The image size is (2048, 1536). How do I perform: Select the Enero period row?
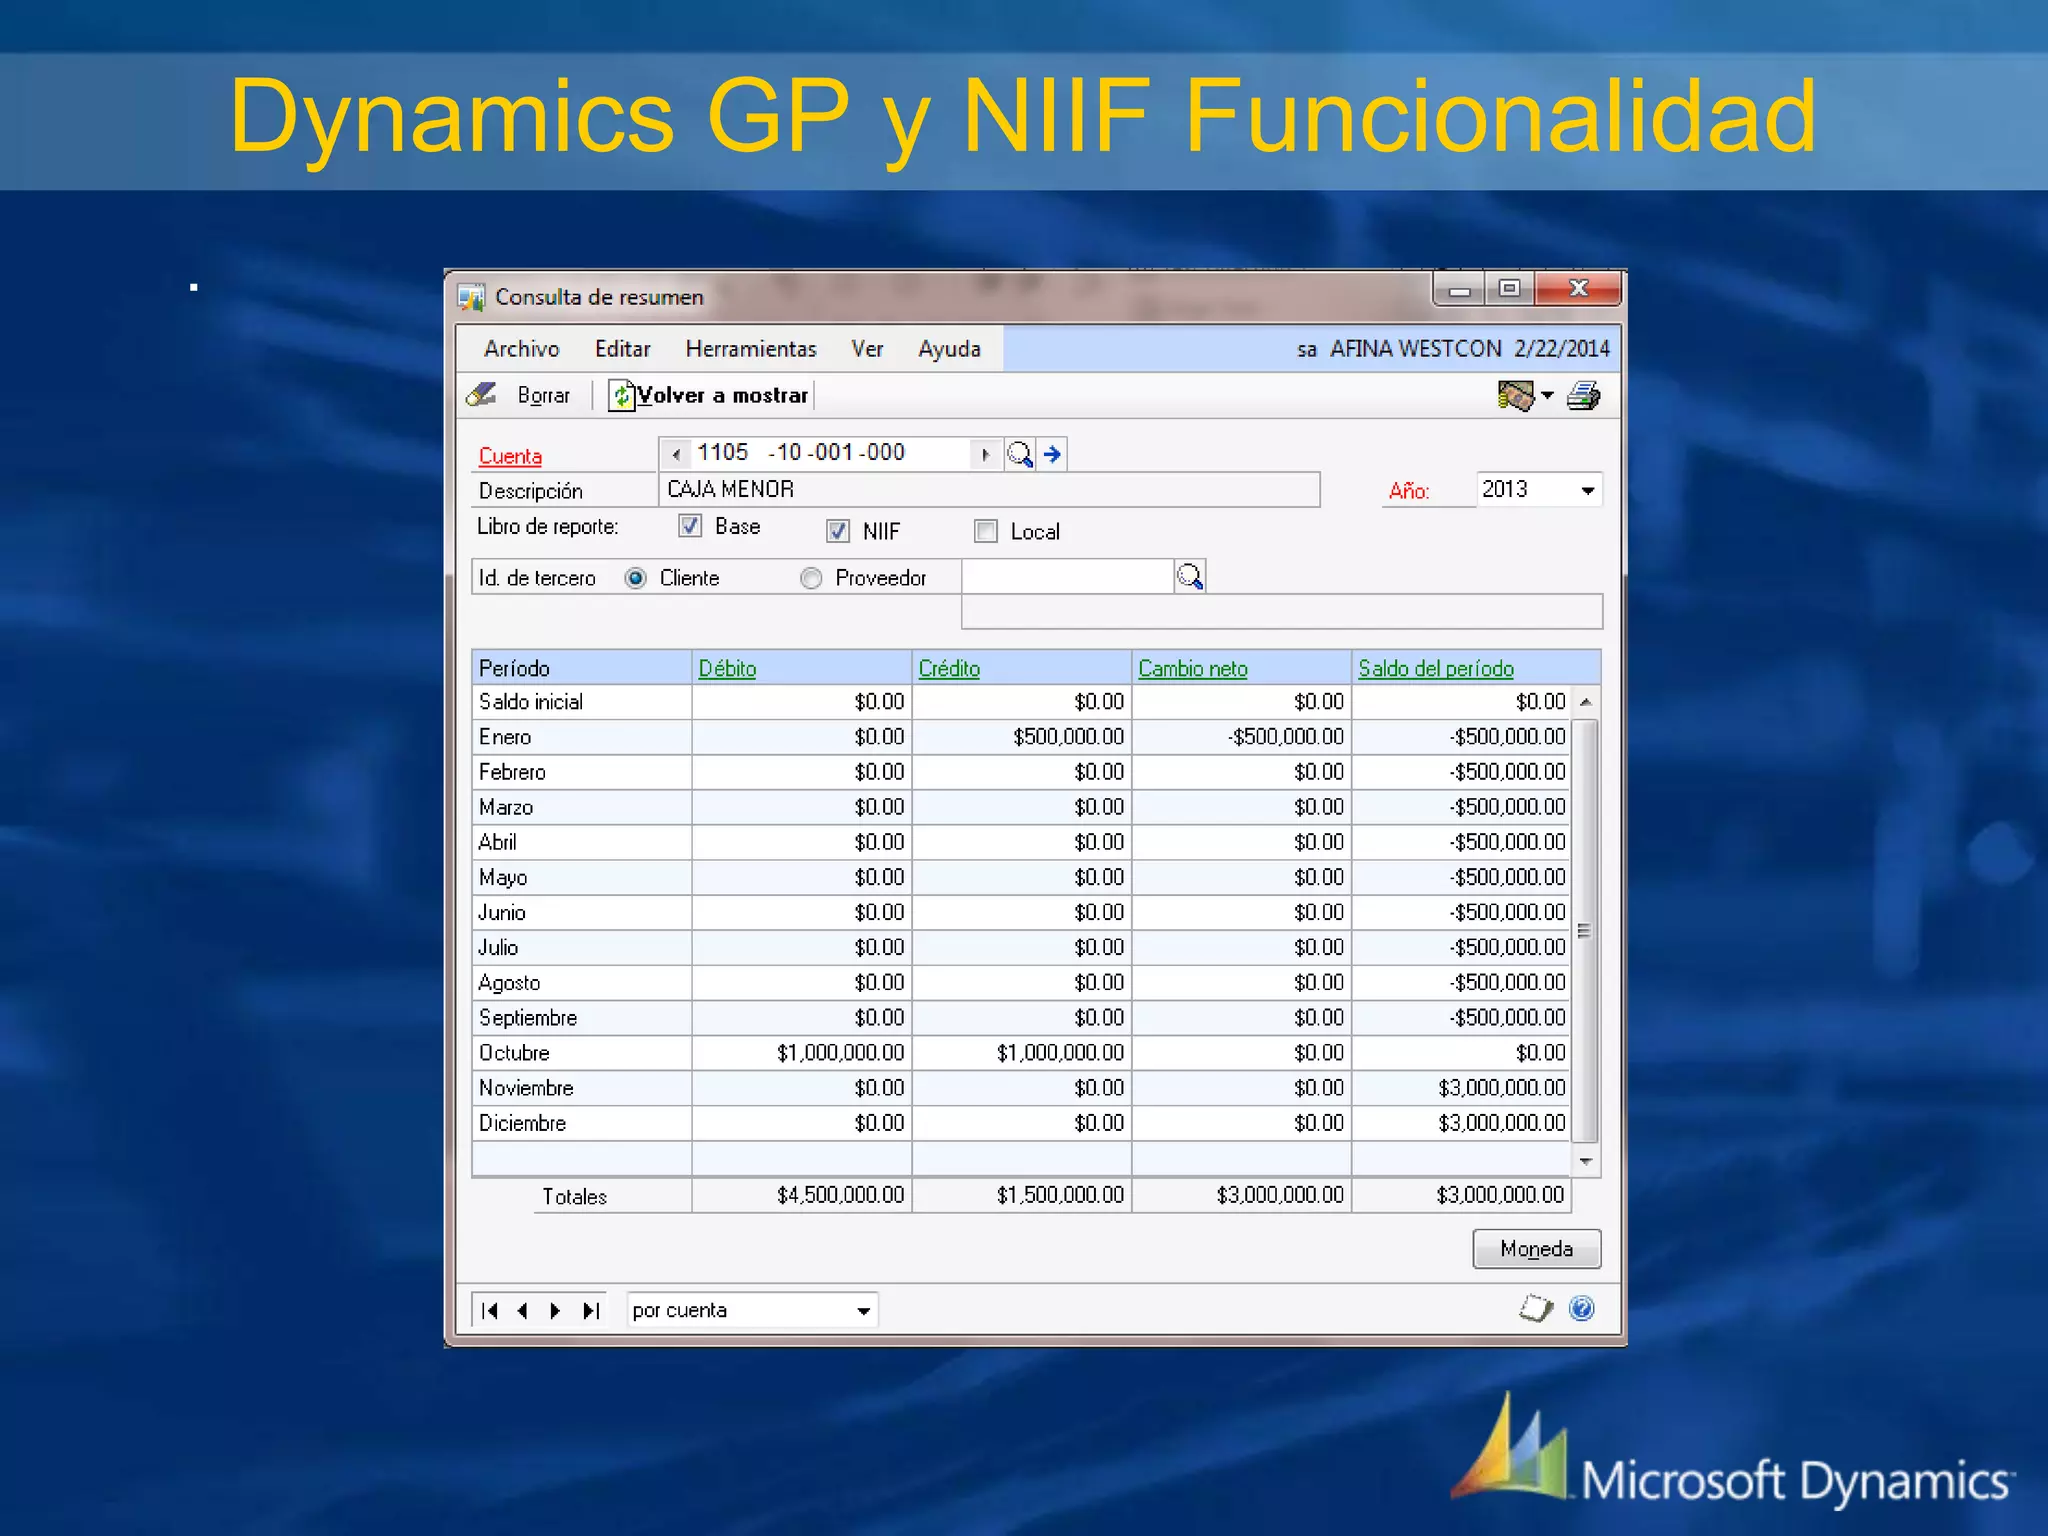coord(1021,737)
